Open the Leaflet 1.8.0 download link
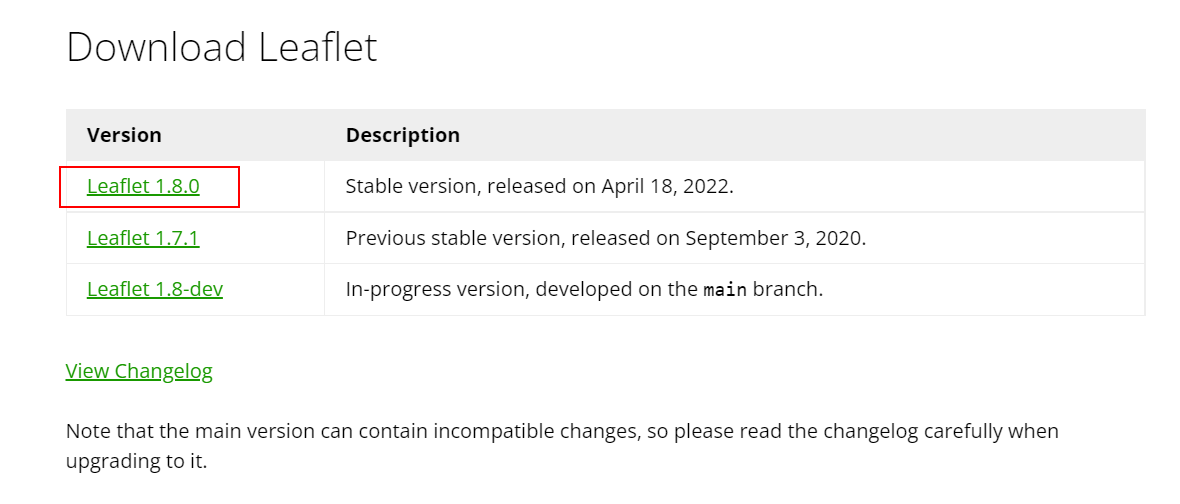 (x=143, y=186)
